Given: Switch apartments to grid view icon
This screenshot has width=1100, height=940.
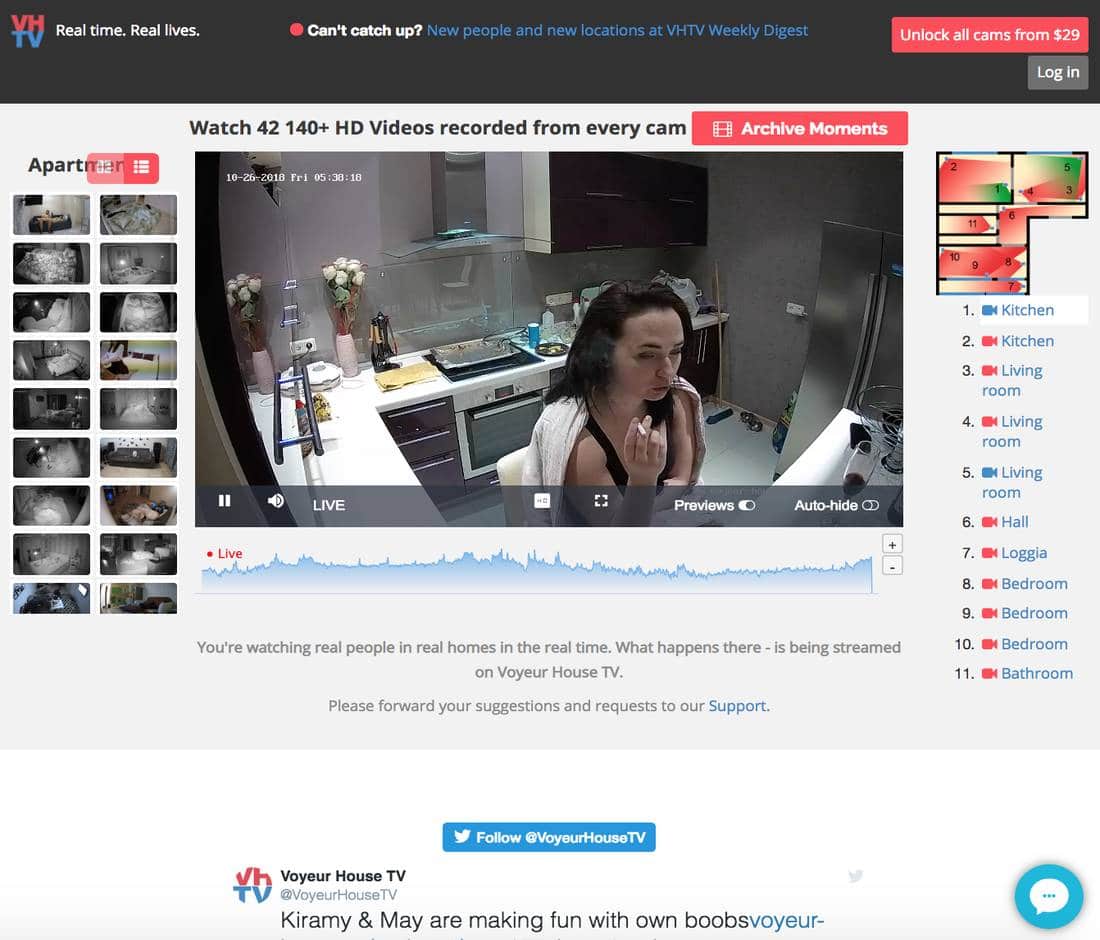Looking at the screenshot, I should pos(105,167).
